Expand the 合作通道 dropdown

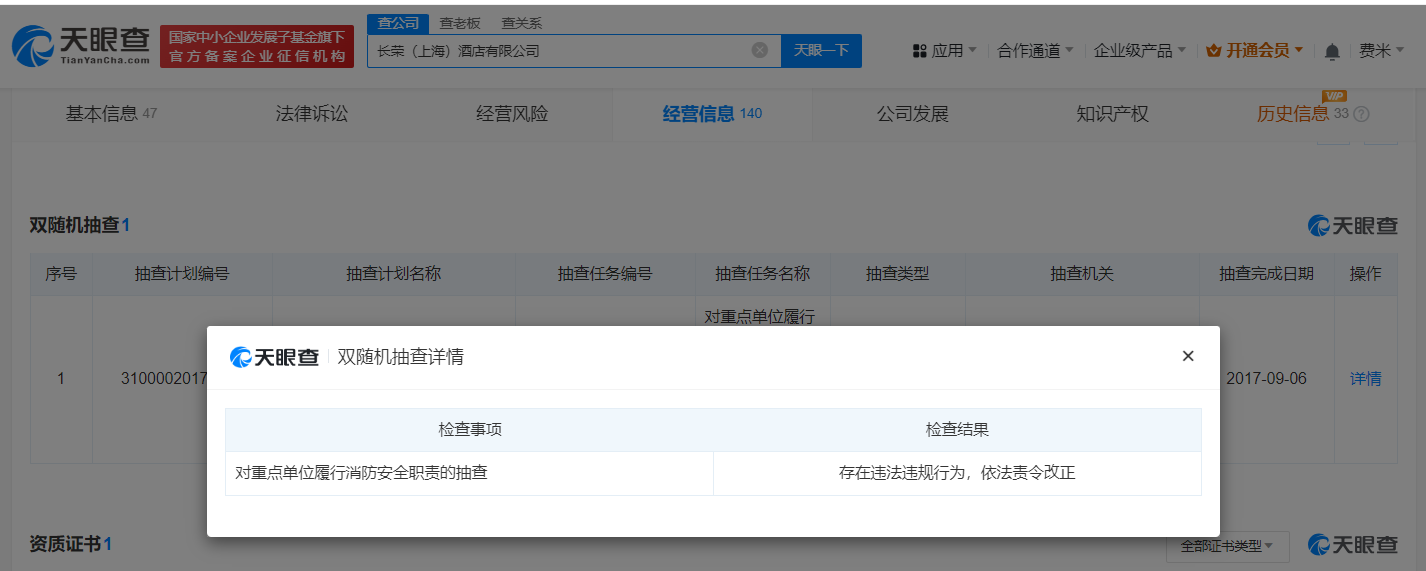tap(1035, 50)
